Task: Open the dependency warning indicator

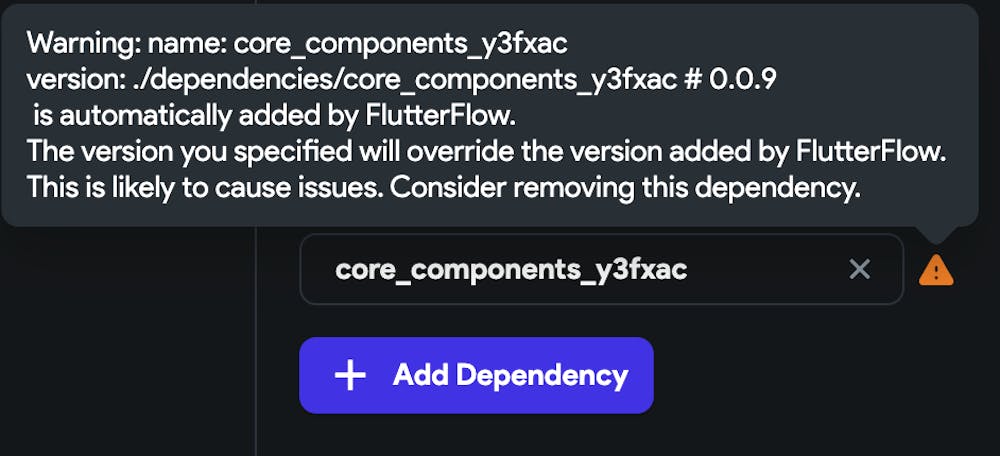Action: tap(936, 270)
